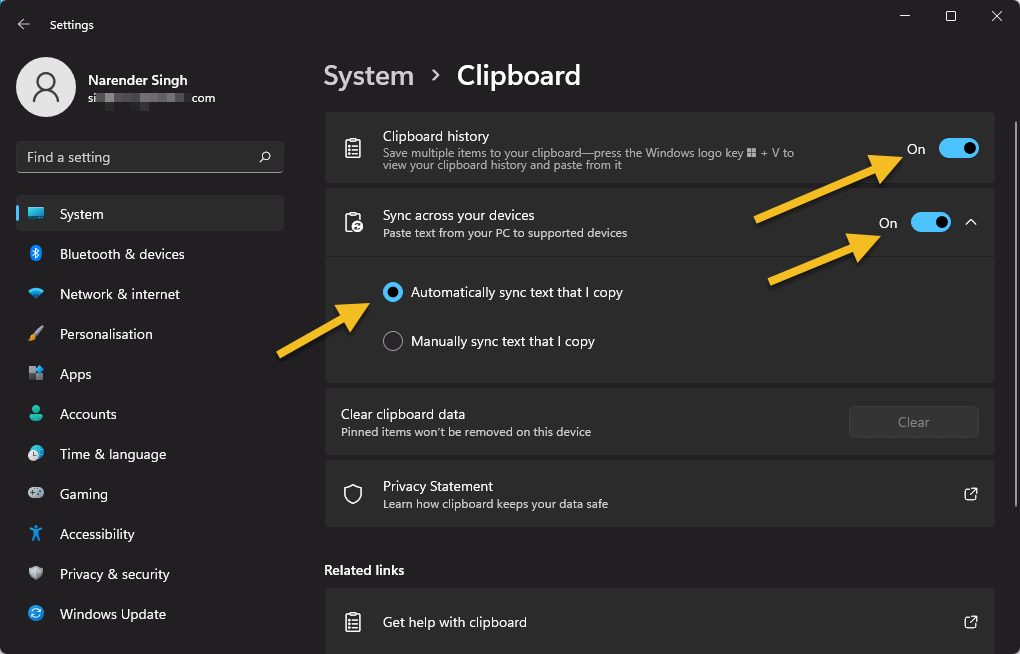
Task: Click the Sync across devices clipboard icon
Action: pyautogui.click(x=353, y=223)
